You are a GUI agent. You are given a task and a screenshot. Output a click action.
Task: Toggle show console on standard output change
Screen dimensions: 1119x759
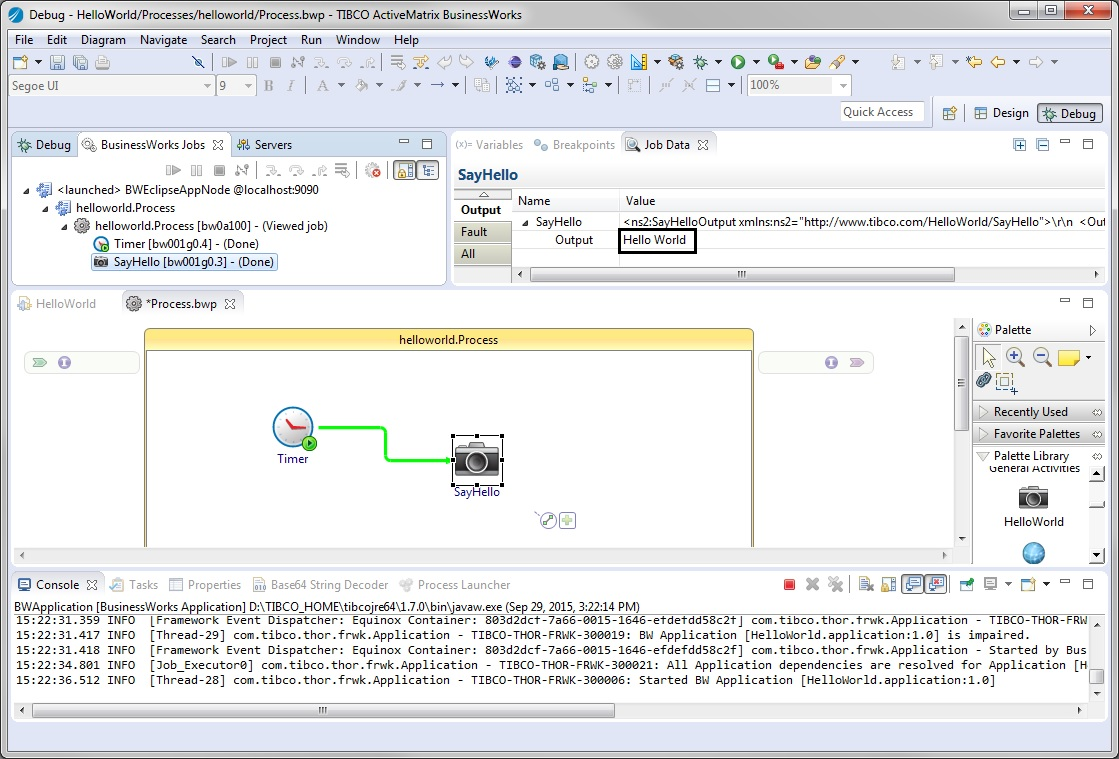pyautogui.click(x=912, y=585)
